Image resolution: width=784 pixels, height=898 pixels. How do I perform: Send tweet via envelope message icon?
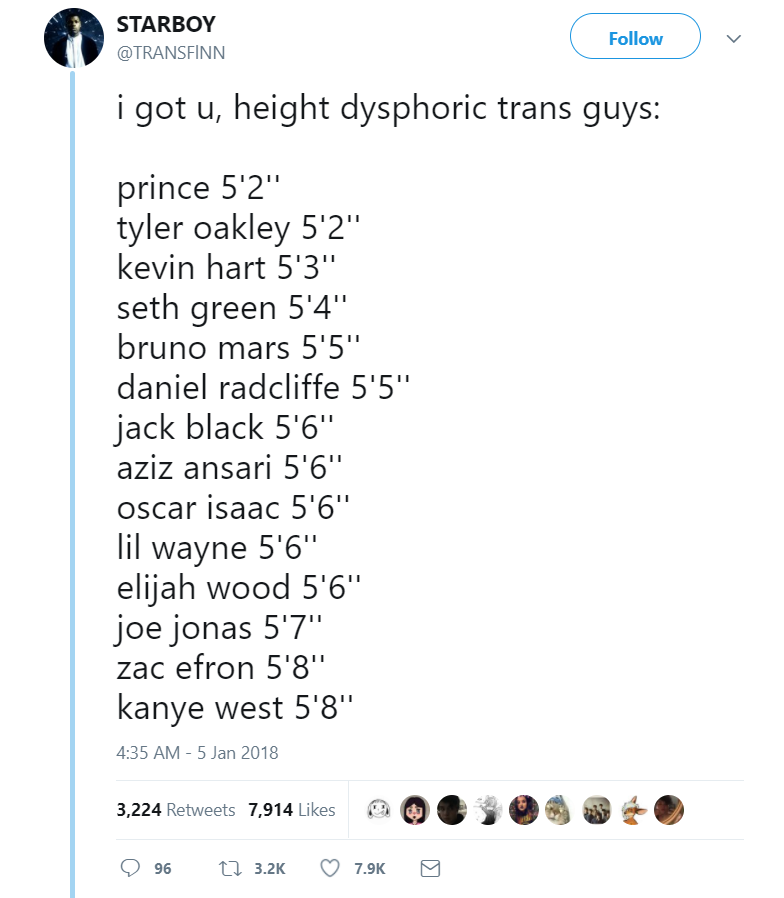430,869
